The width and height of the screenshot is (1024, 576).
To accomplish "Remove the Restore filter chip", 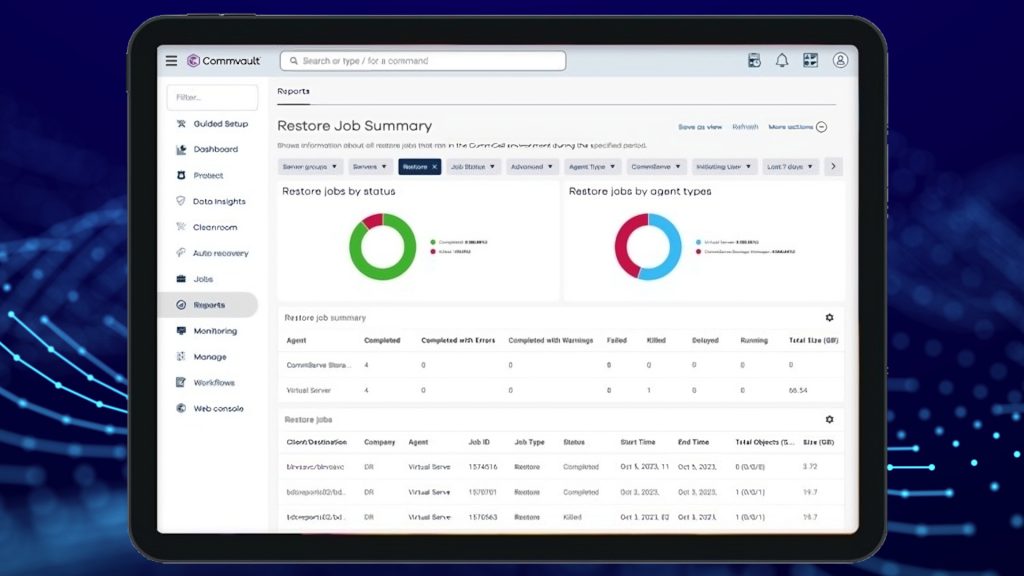I will [435, 167].
